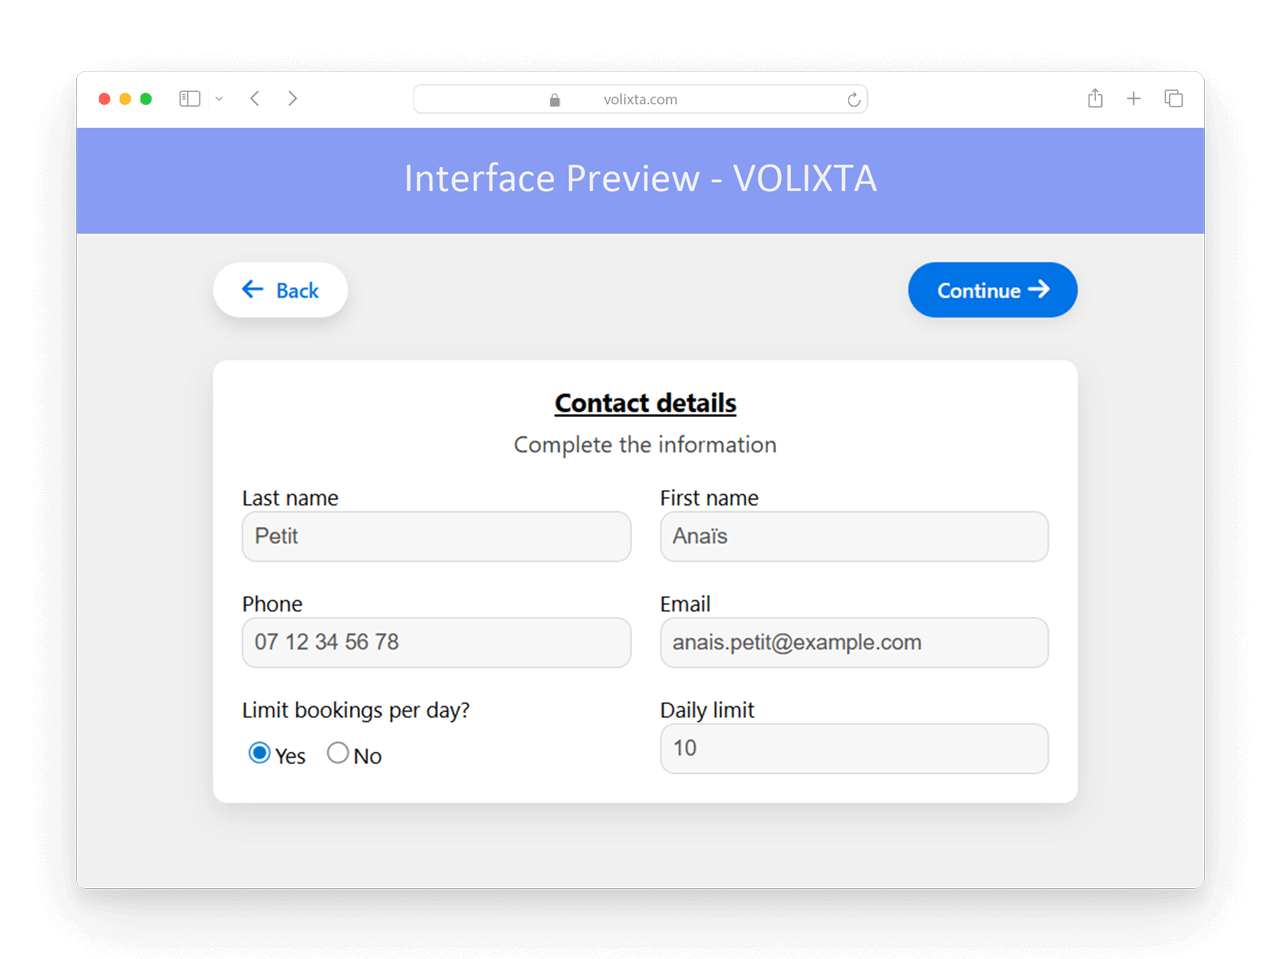1280x959 pixels.
Task: Show the tab overview icon
Action: 1174,98
